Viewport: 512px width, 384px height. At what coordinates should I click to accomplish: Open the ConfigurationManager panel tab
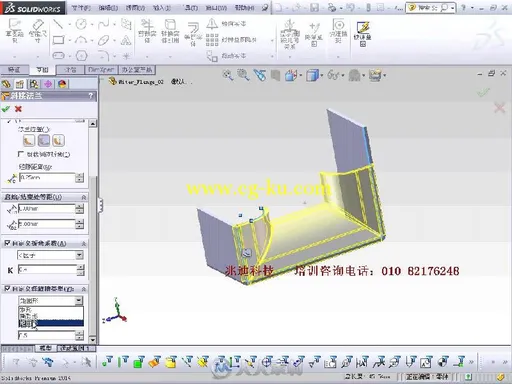click(x=34, y=84)
